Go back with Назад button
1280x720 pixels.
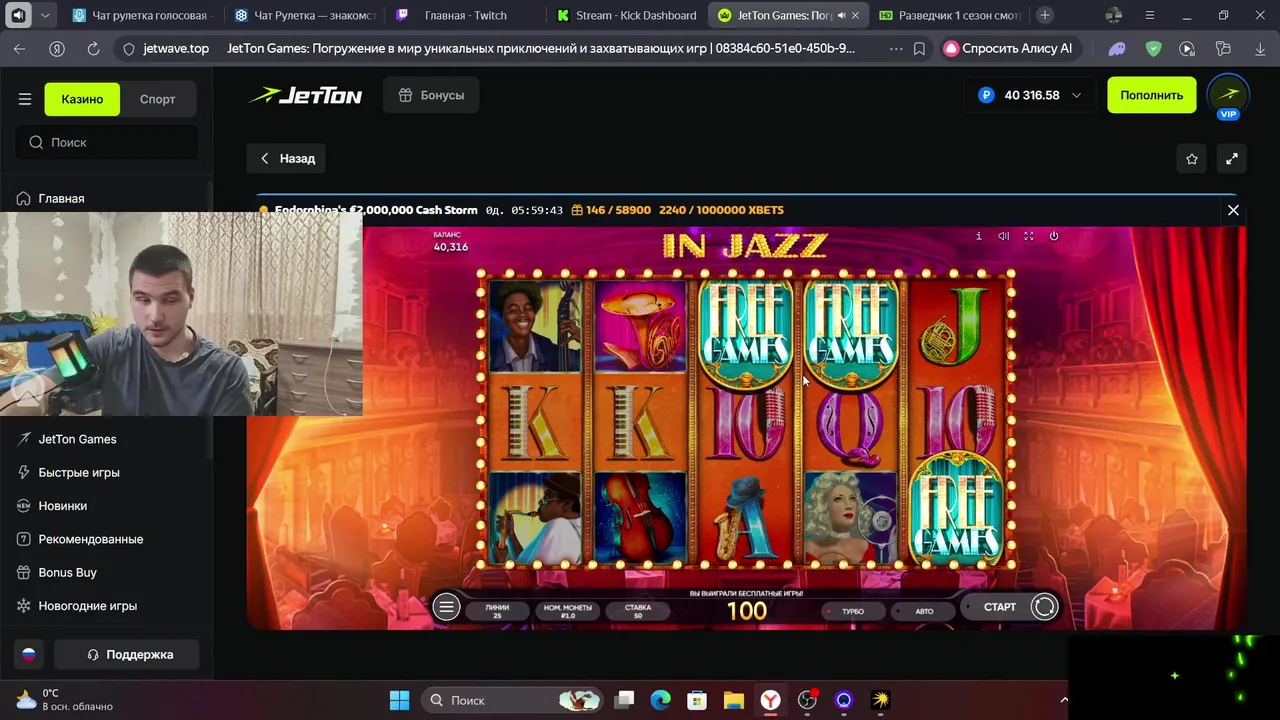[x=287, y=158]
